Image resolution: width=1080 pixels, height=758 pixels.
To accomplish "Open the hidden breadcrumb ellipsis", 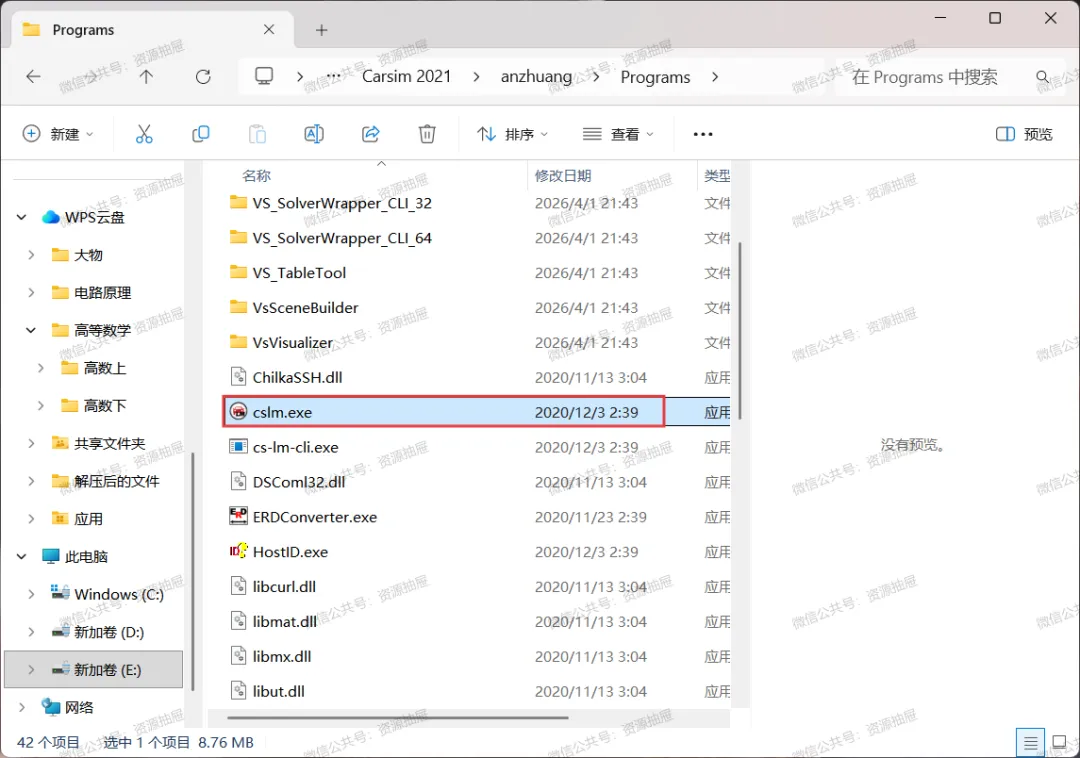I will pyautogui.click(x=333, y=76).
